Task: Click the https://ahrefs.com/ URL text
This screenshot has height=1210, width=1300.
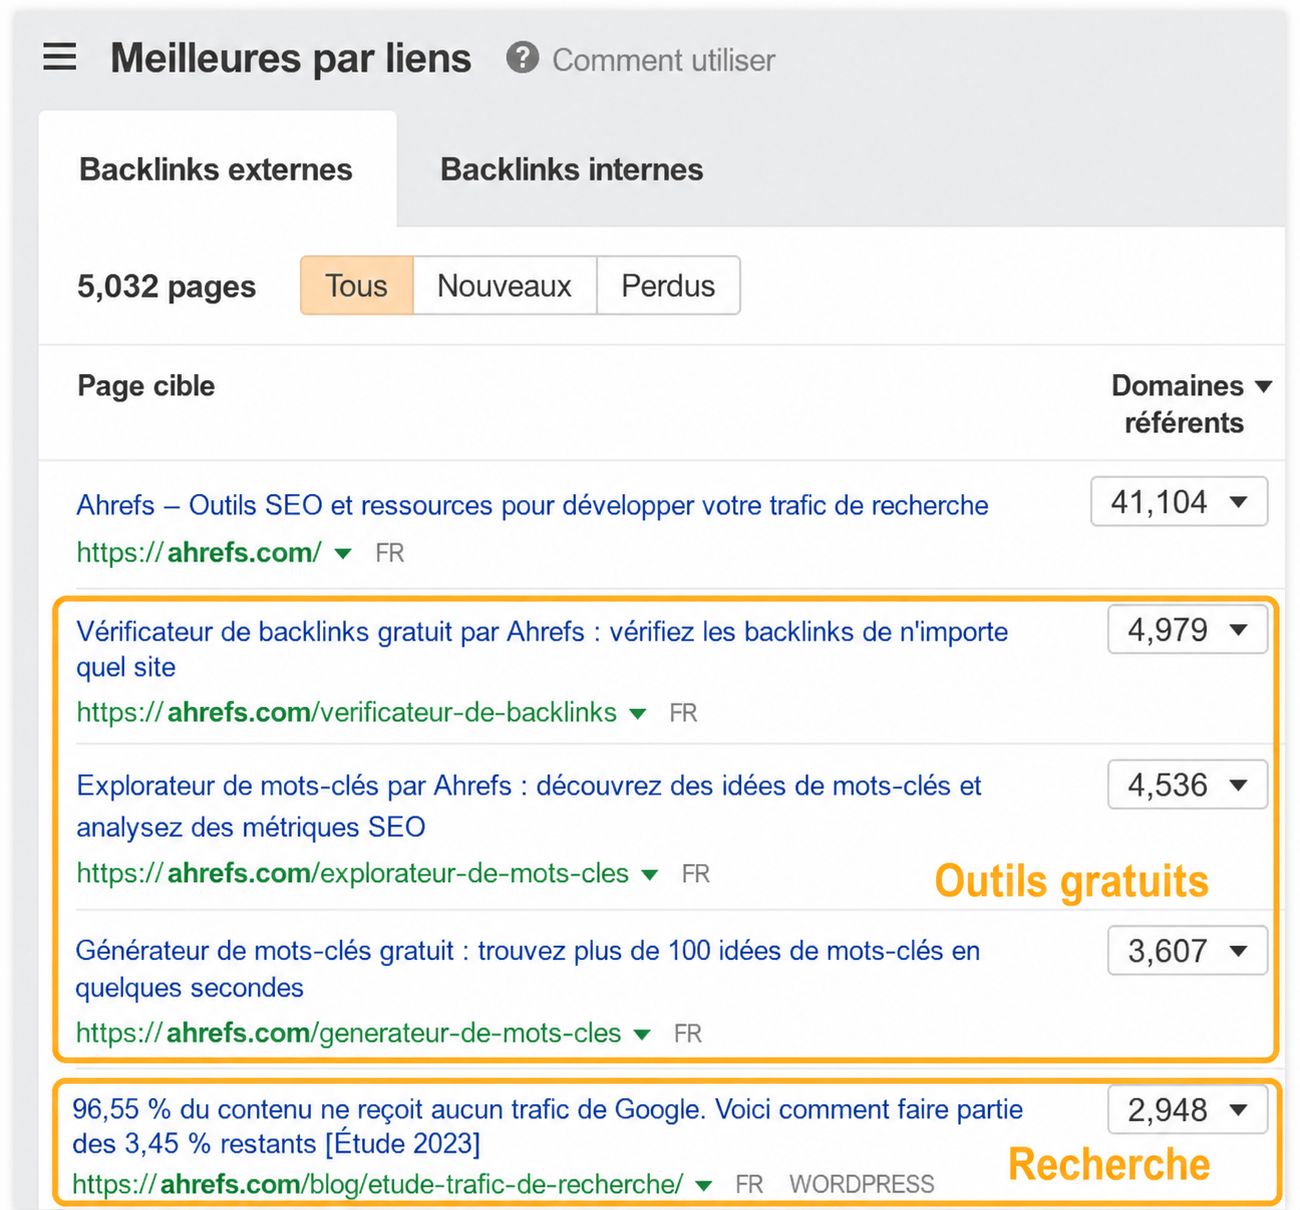Action: pyautogui.click(x=200, y=552)
